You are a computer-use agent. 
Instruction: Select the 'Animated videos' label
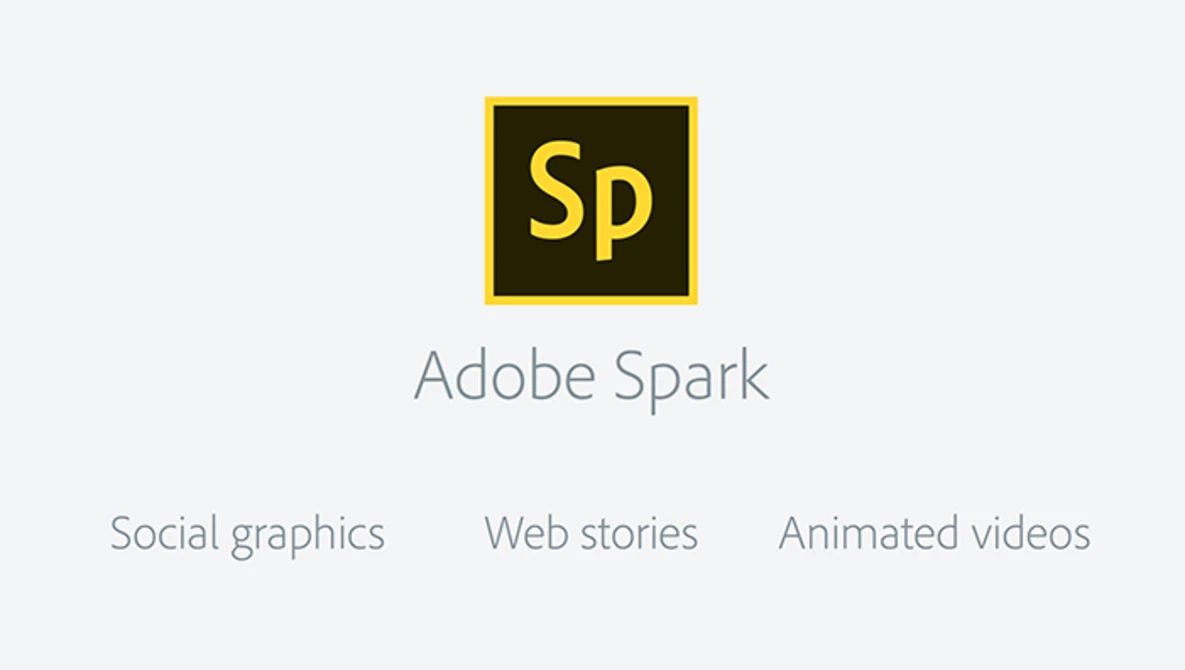pyautogui.click(x=934, y=533)
